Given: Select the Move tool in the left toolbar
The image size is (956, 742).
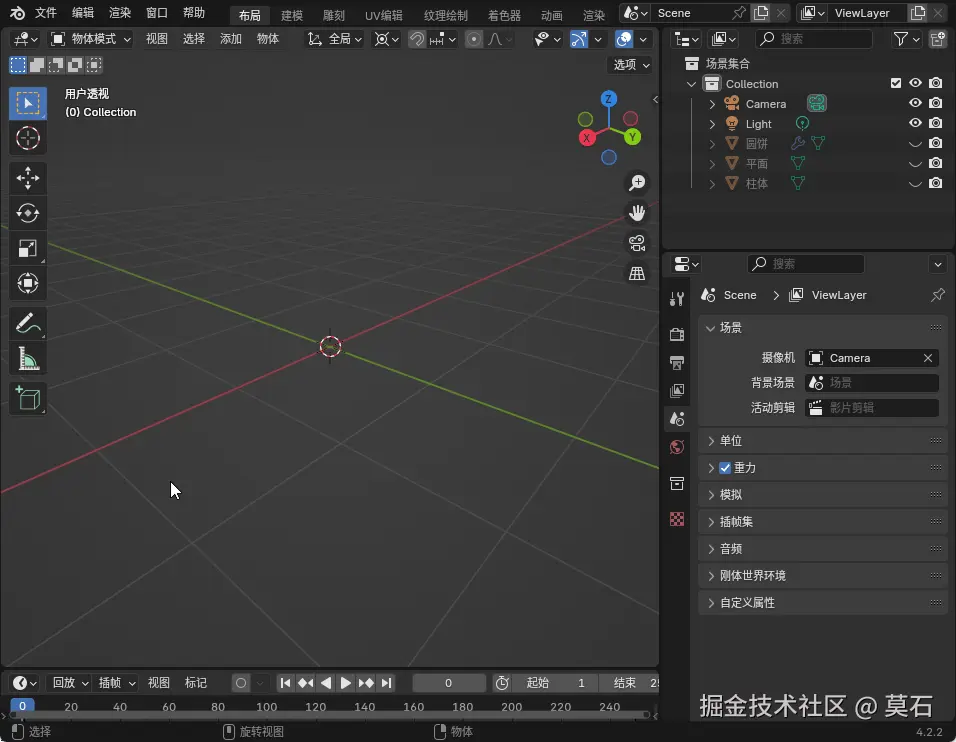Looking at the screenshot, I should click(x=28, y=178).
